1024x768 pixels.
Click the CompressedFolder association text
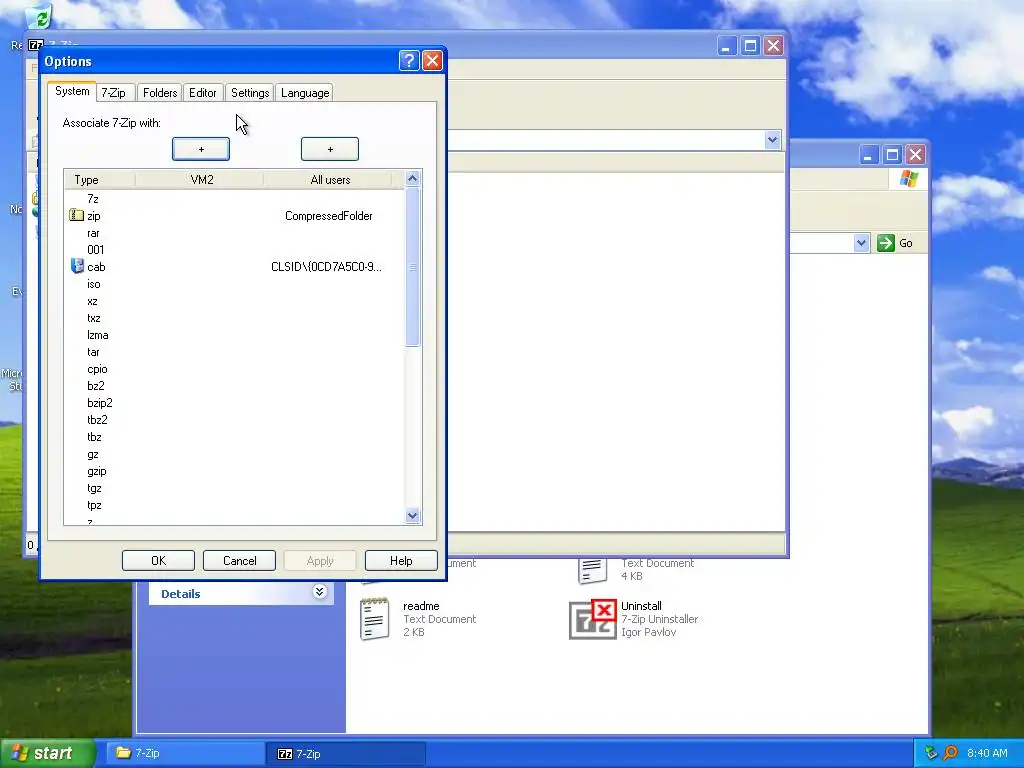coord(328,216)
